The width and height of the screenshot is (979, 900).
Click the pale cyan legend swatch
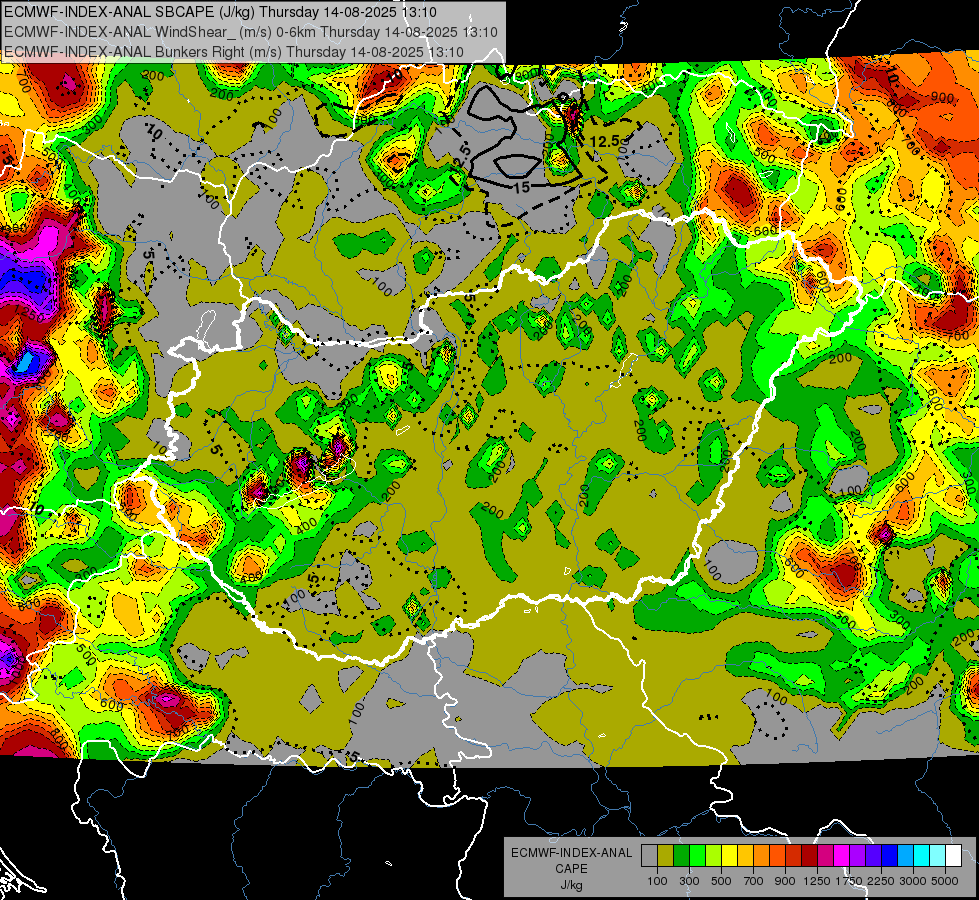point(938,856)
